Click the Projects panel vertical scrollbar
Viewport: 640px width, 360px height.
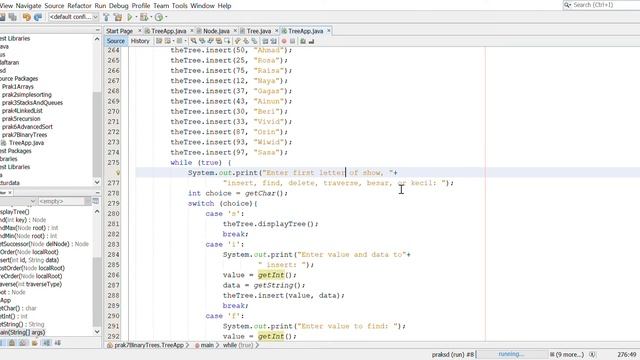97,110
